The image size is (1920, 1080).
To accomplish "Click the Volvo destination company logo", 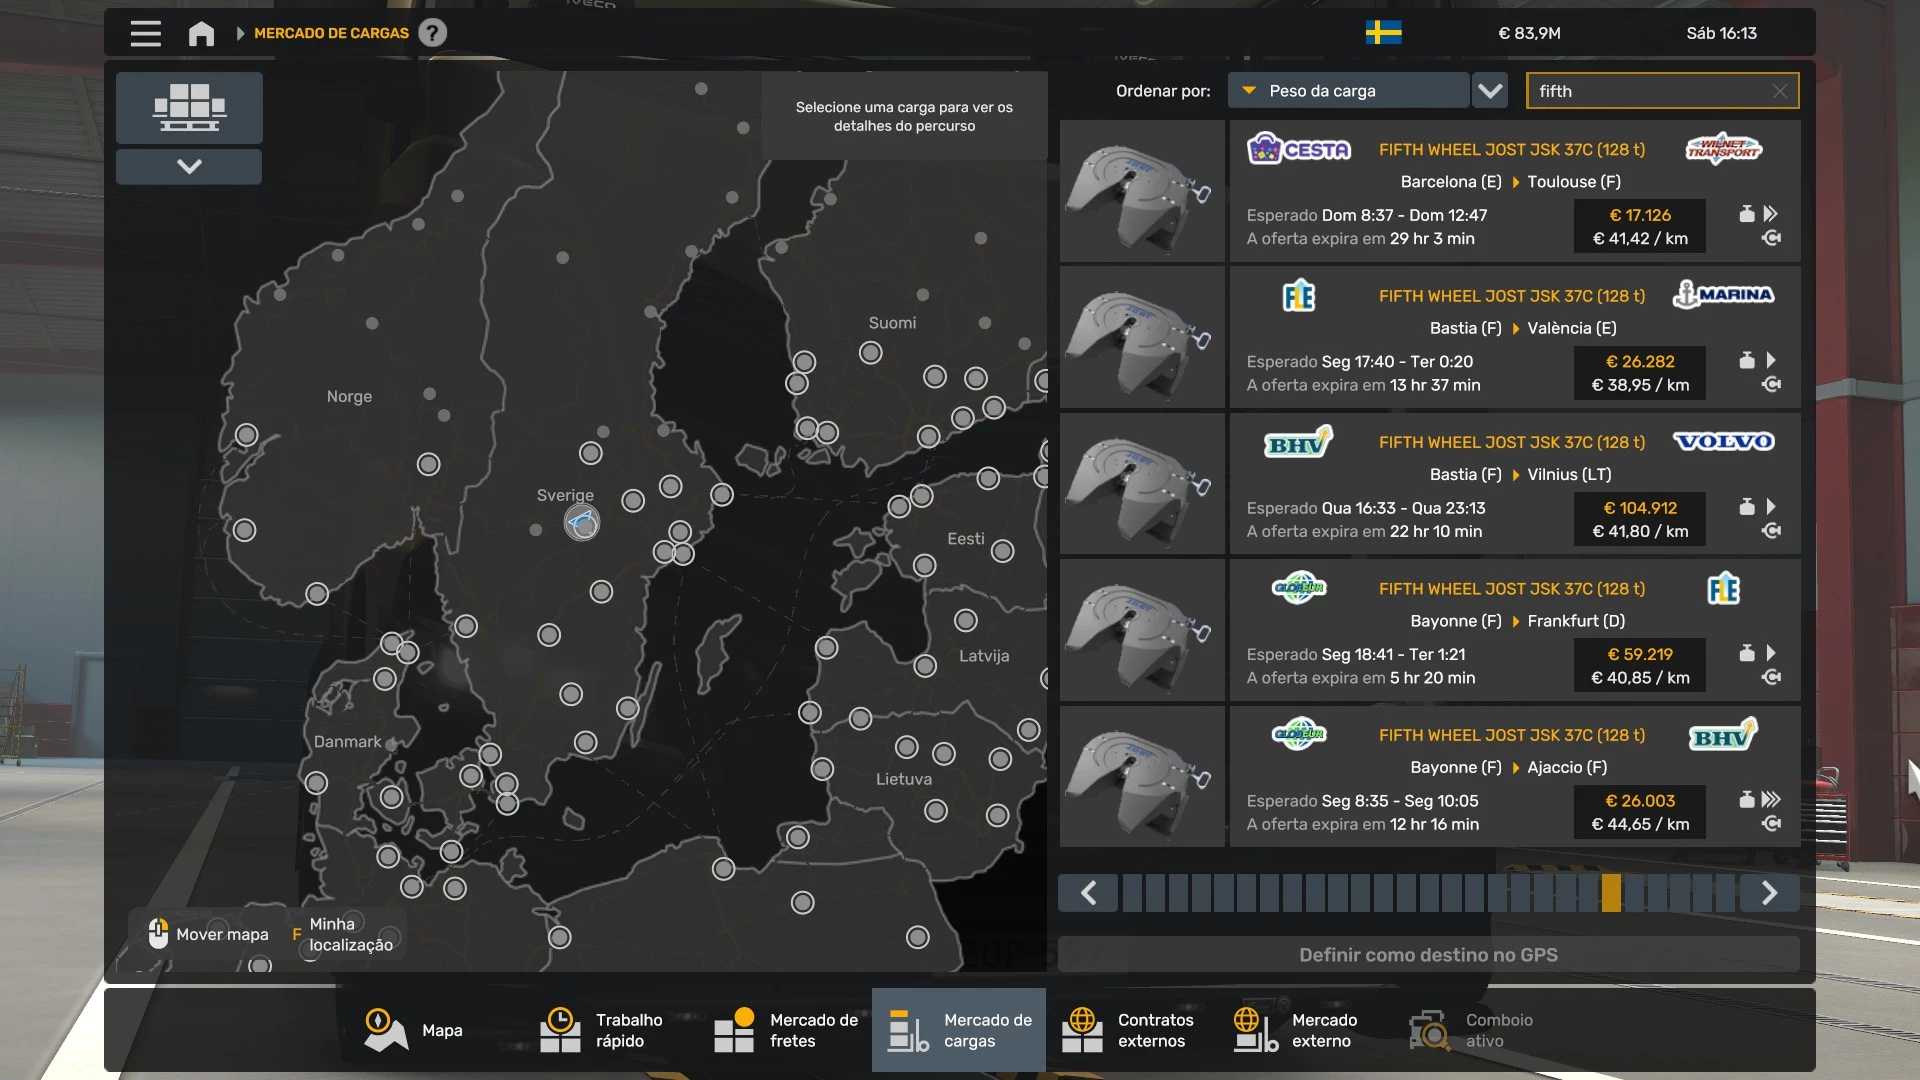I will (x=1723, y=441).
